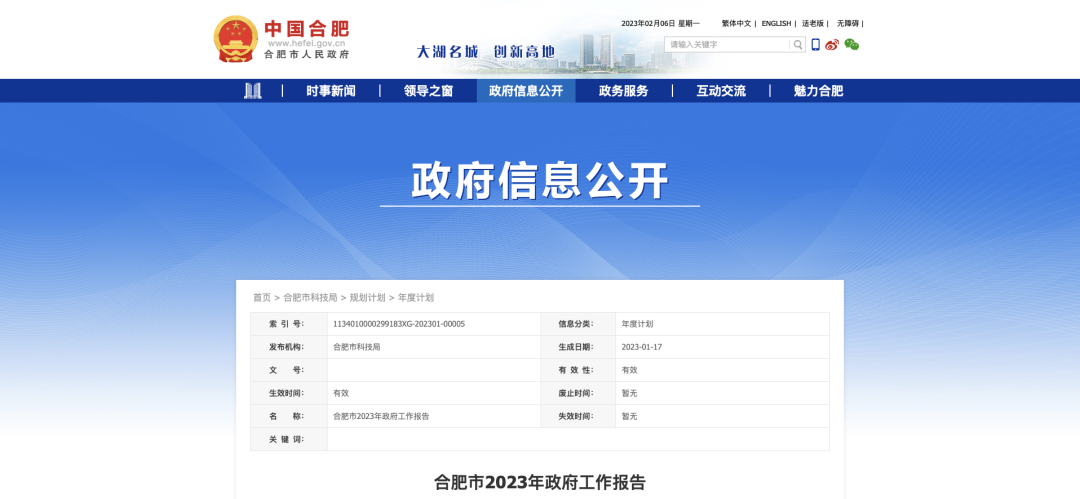Click 合肥市科技局 in the breadcrumb
Viewport: 1080px width, 499px height.
(x=310, y=298)
